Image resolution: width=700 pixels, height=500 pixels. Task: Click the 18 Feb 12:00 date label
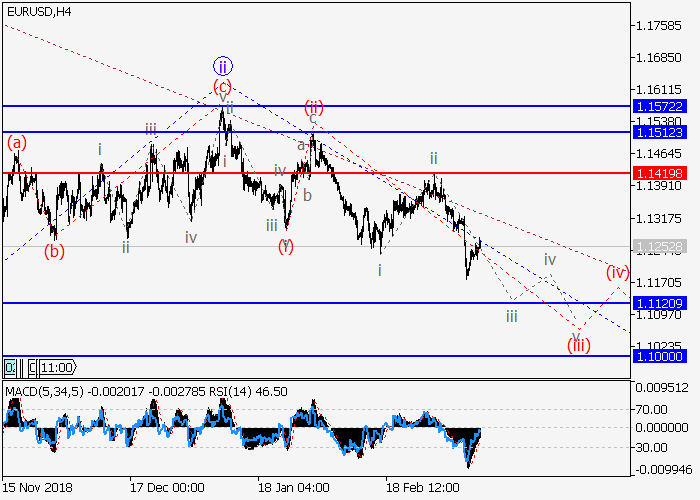424,487
